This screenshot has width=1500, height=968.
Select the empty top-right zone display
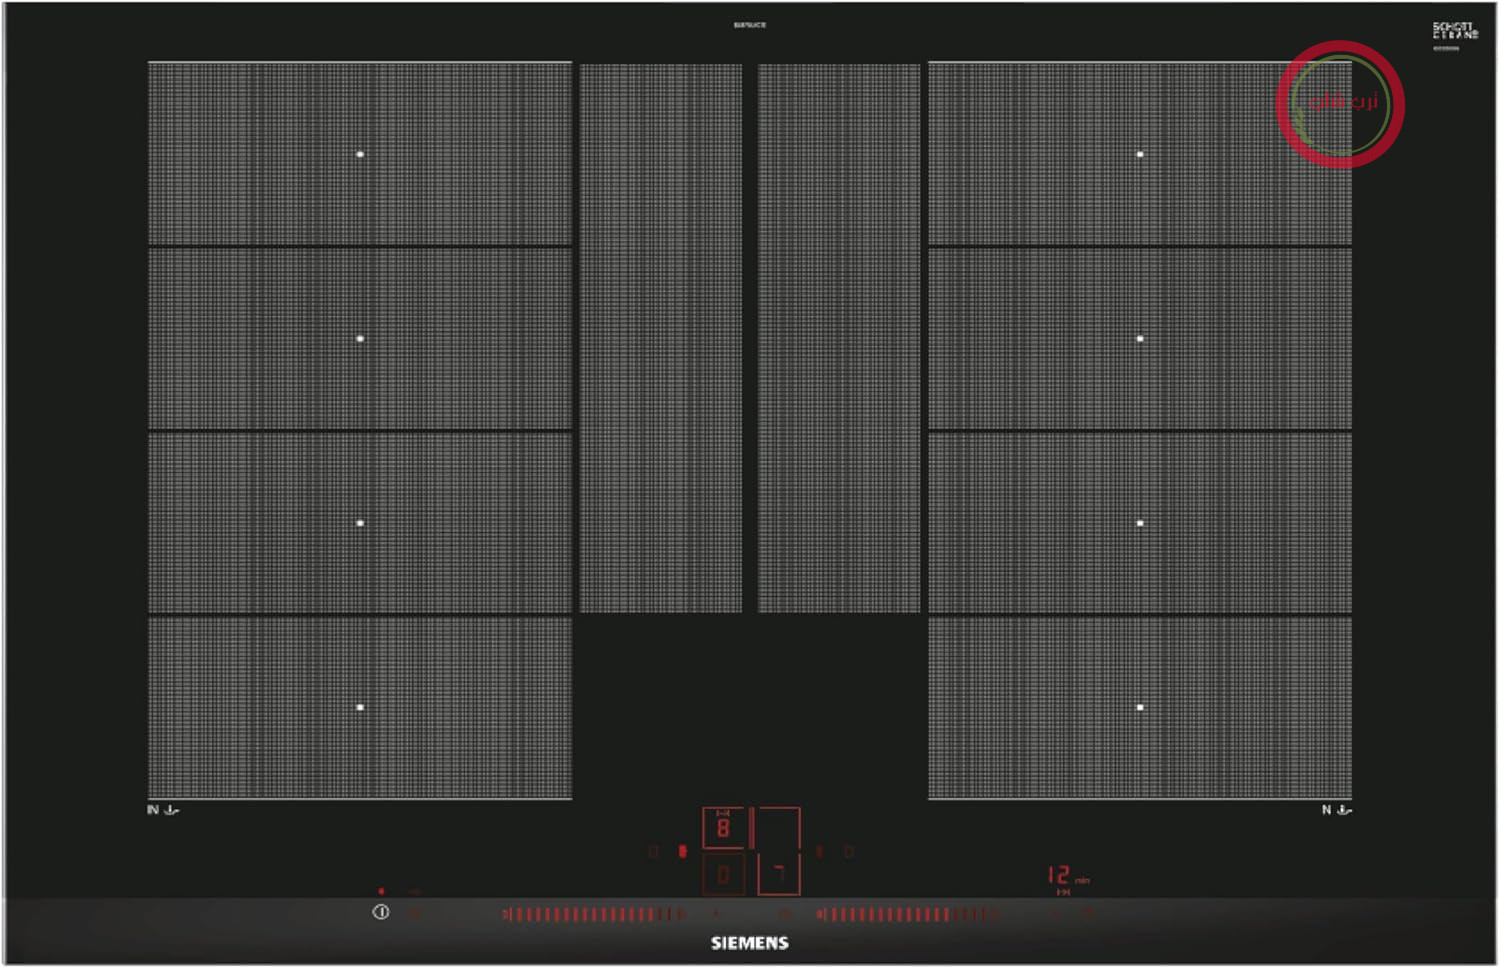779,828
